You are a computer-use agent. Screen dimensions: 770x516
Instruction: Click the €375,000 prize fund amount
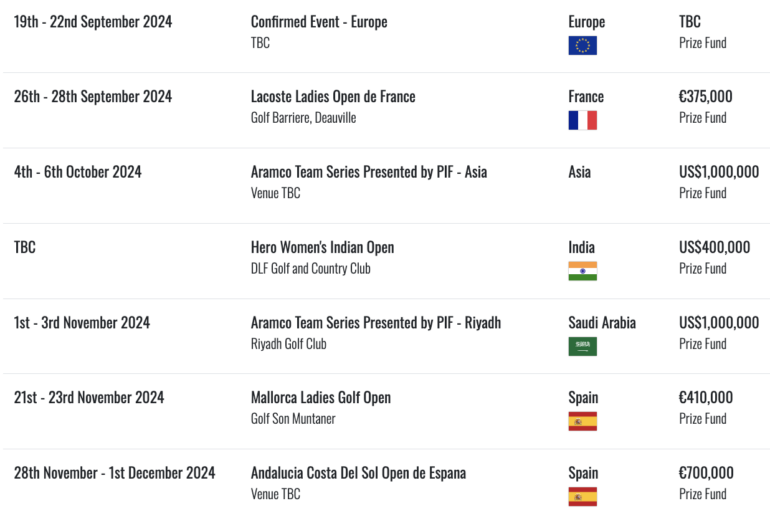pyautogui.click(x=705, y=97)
